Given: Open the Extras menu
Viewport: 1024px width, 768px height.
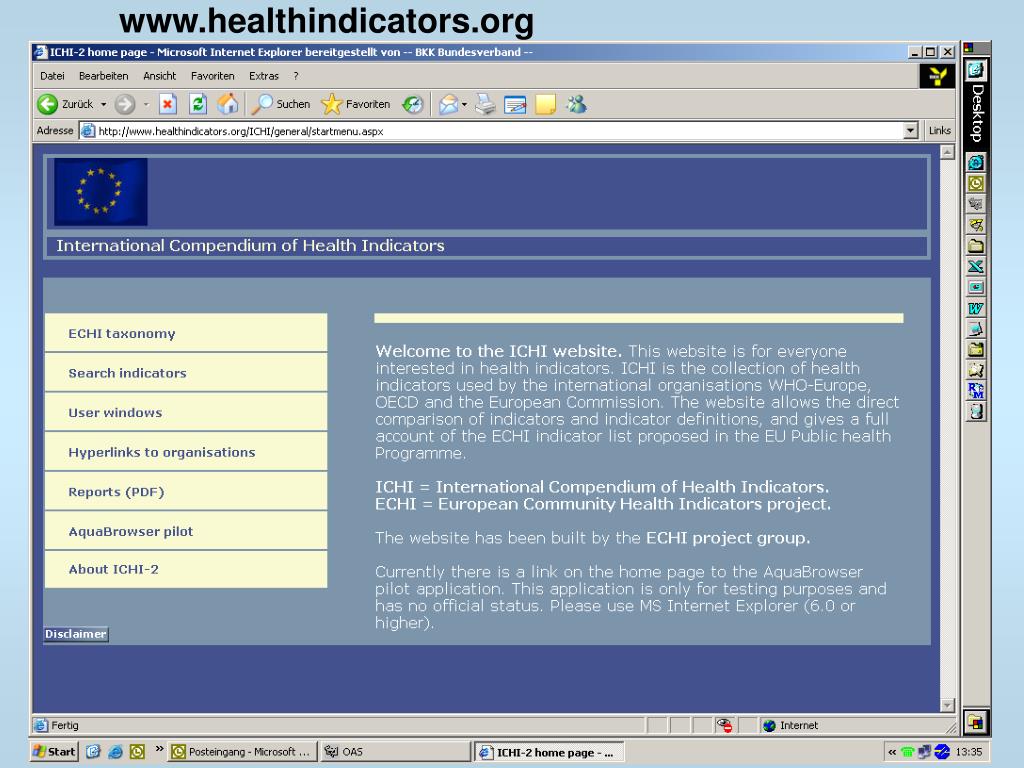Looking at the screenshot, I should 264,76.
